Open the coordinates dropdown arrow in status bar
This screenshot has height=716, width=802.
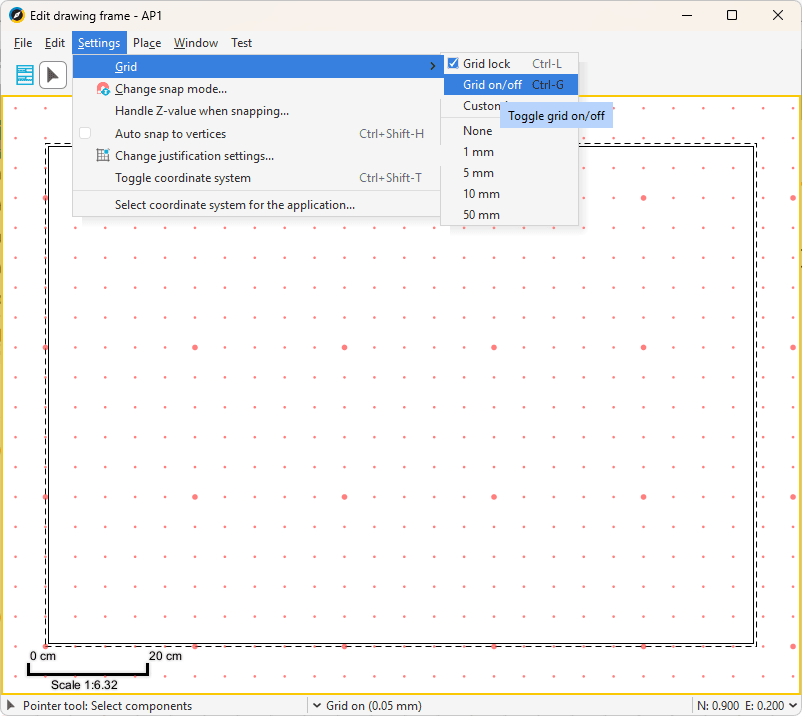tap(792, 706)
